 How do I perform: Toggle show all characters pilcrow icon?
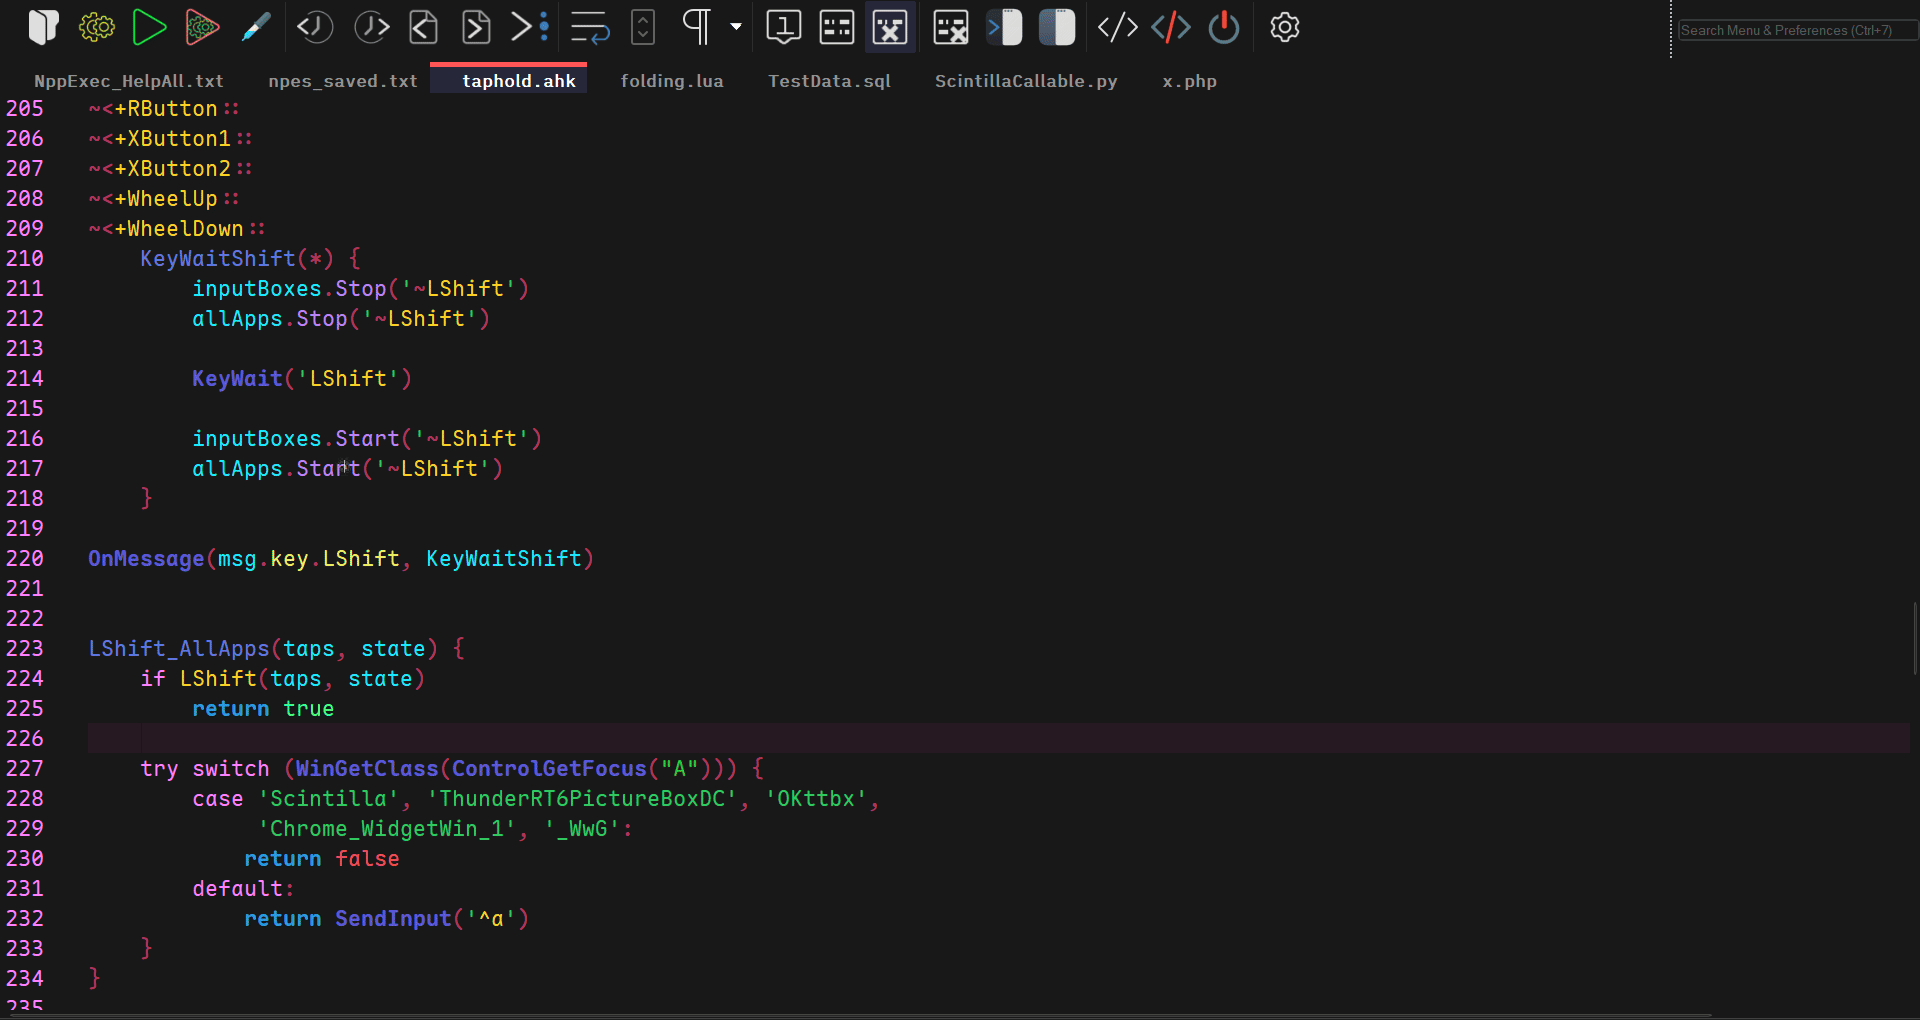point(697,27)
